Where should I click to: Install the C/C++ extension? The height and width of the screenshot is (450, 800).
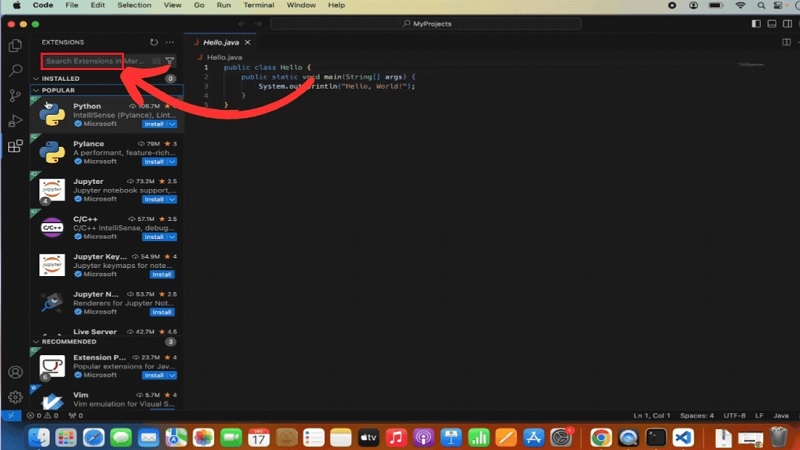[154, 237]
